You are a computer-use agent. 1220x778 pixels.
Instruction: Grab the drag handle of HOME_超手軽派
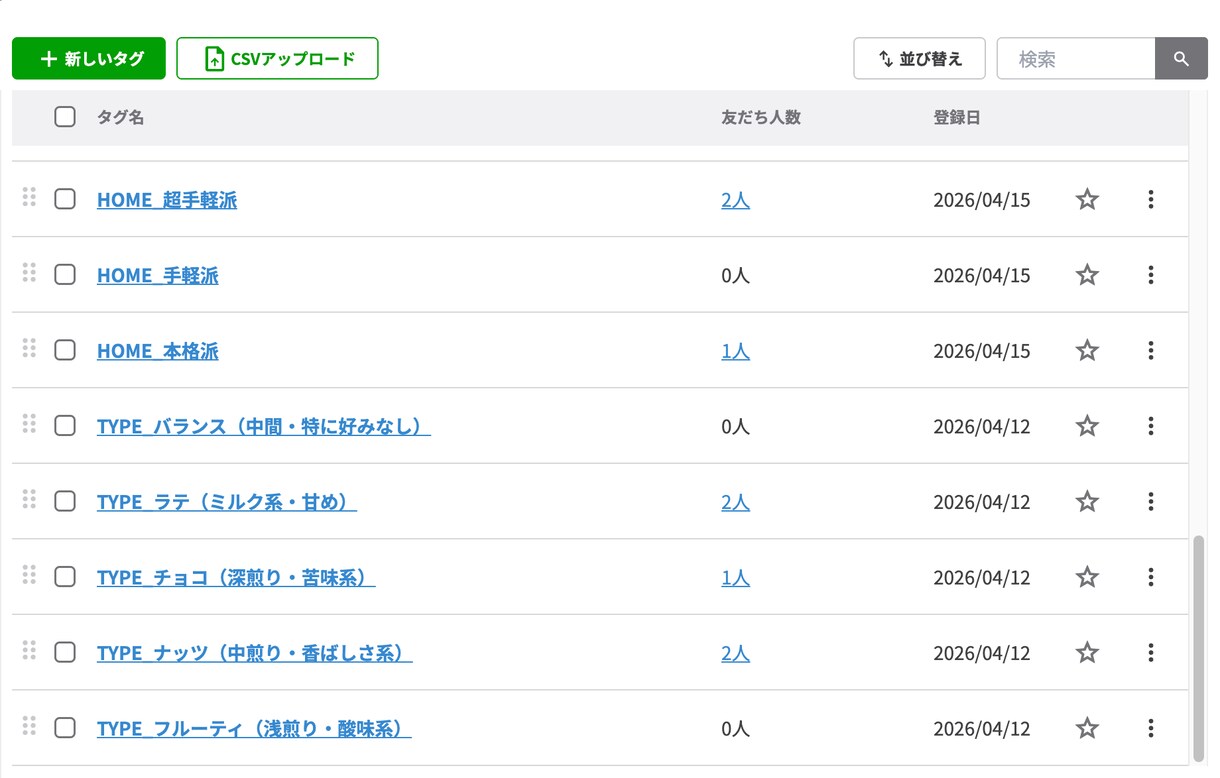point(29,196)
